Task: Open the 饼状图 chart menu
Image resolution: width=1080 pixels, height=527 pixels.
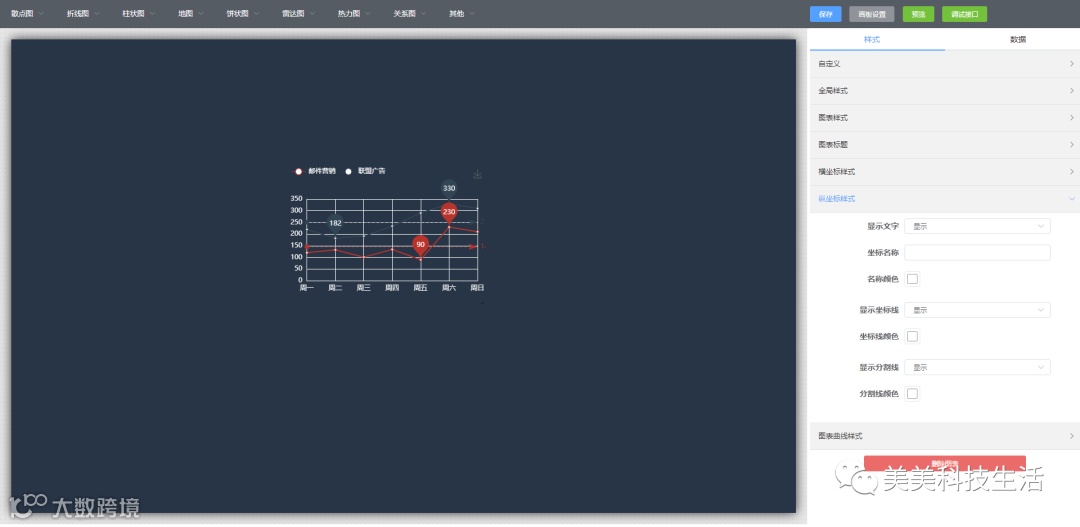Action: point(243,14)
